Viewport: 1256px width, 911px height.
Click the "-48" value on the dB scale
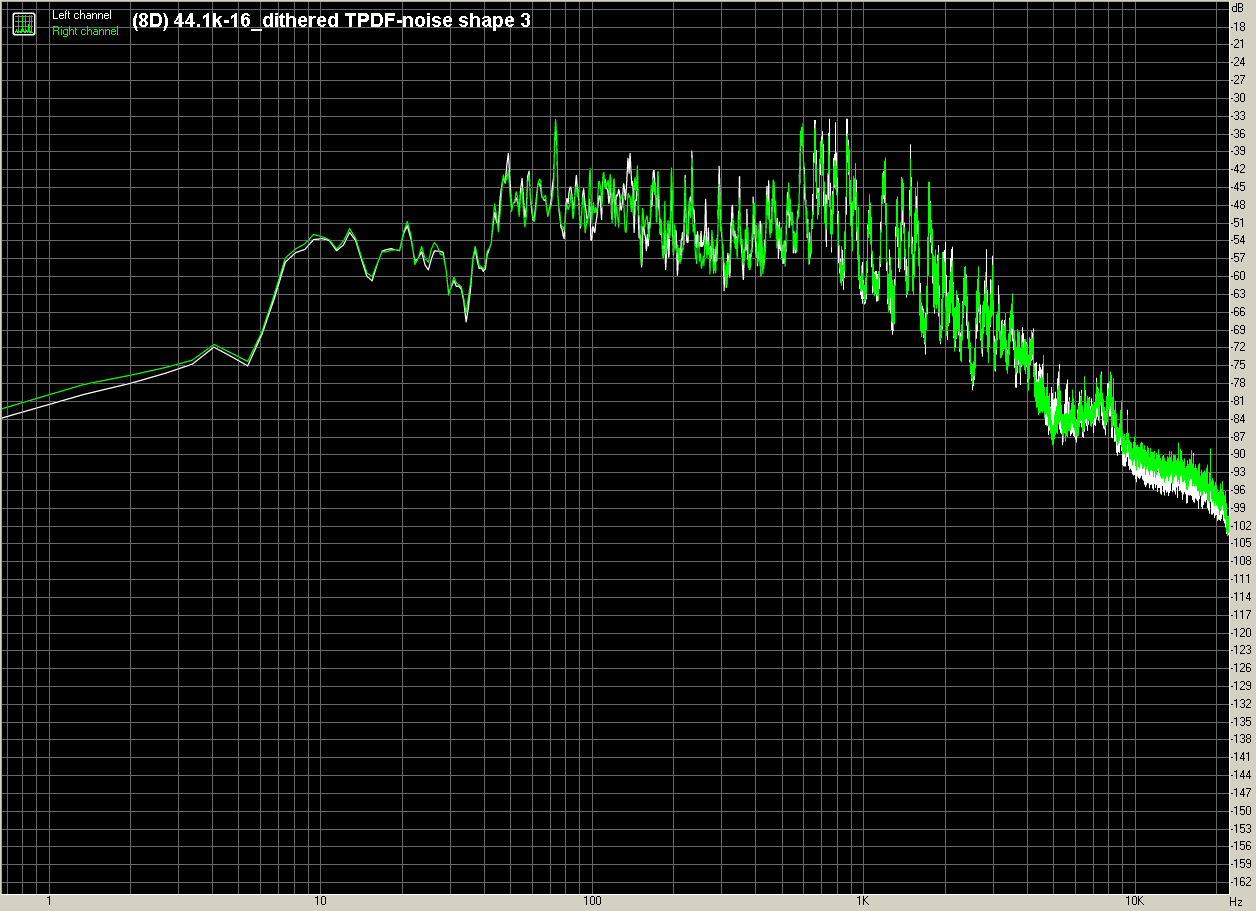coord(1239,204)
